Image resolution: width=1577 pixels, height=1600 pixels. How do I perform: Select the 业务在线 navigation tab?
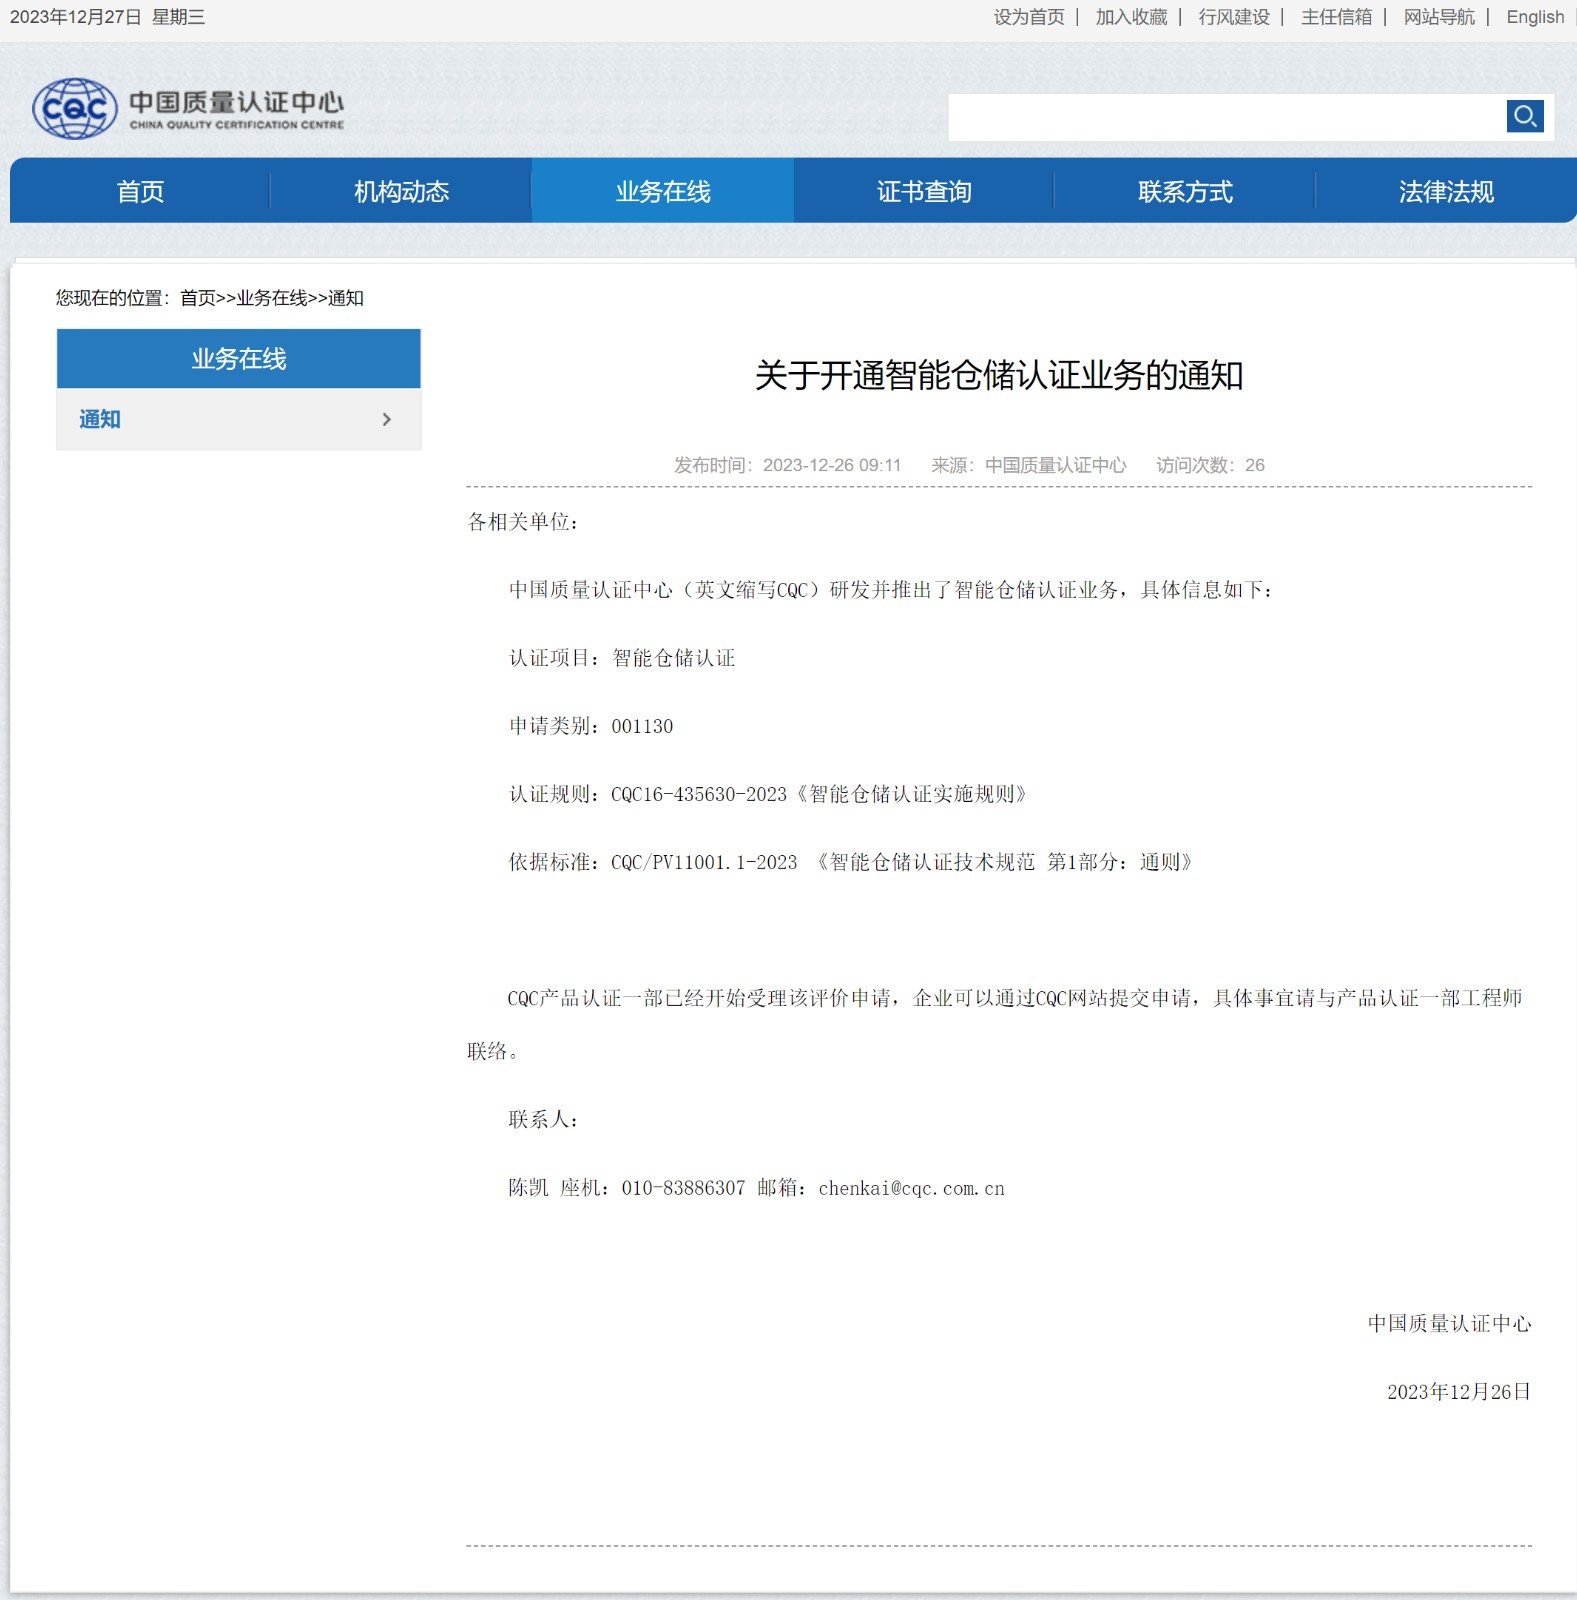click(x=662, y=191)
